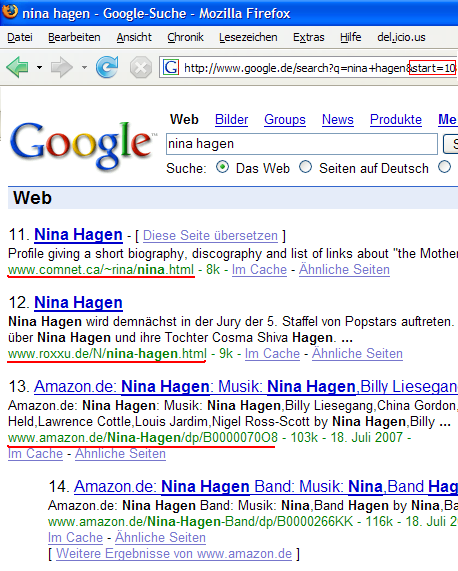Click the search box containing nina hagen
458x571 pixels.
(x=302, y=144)
